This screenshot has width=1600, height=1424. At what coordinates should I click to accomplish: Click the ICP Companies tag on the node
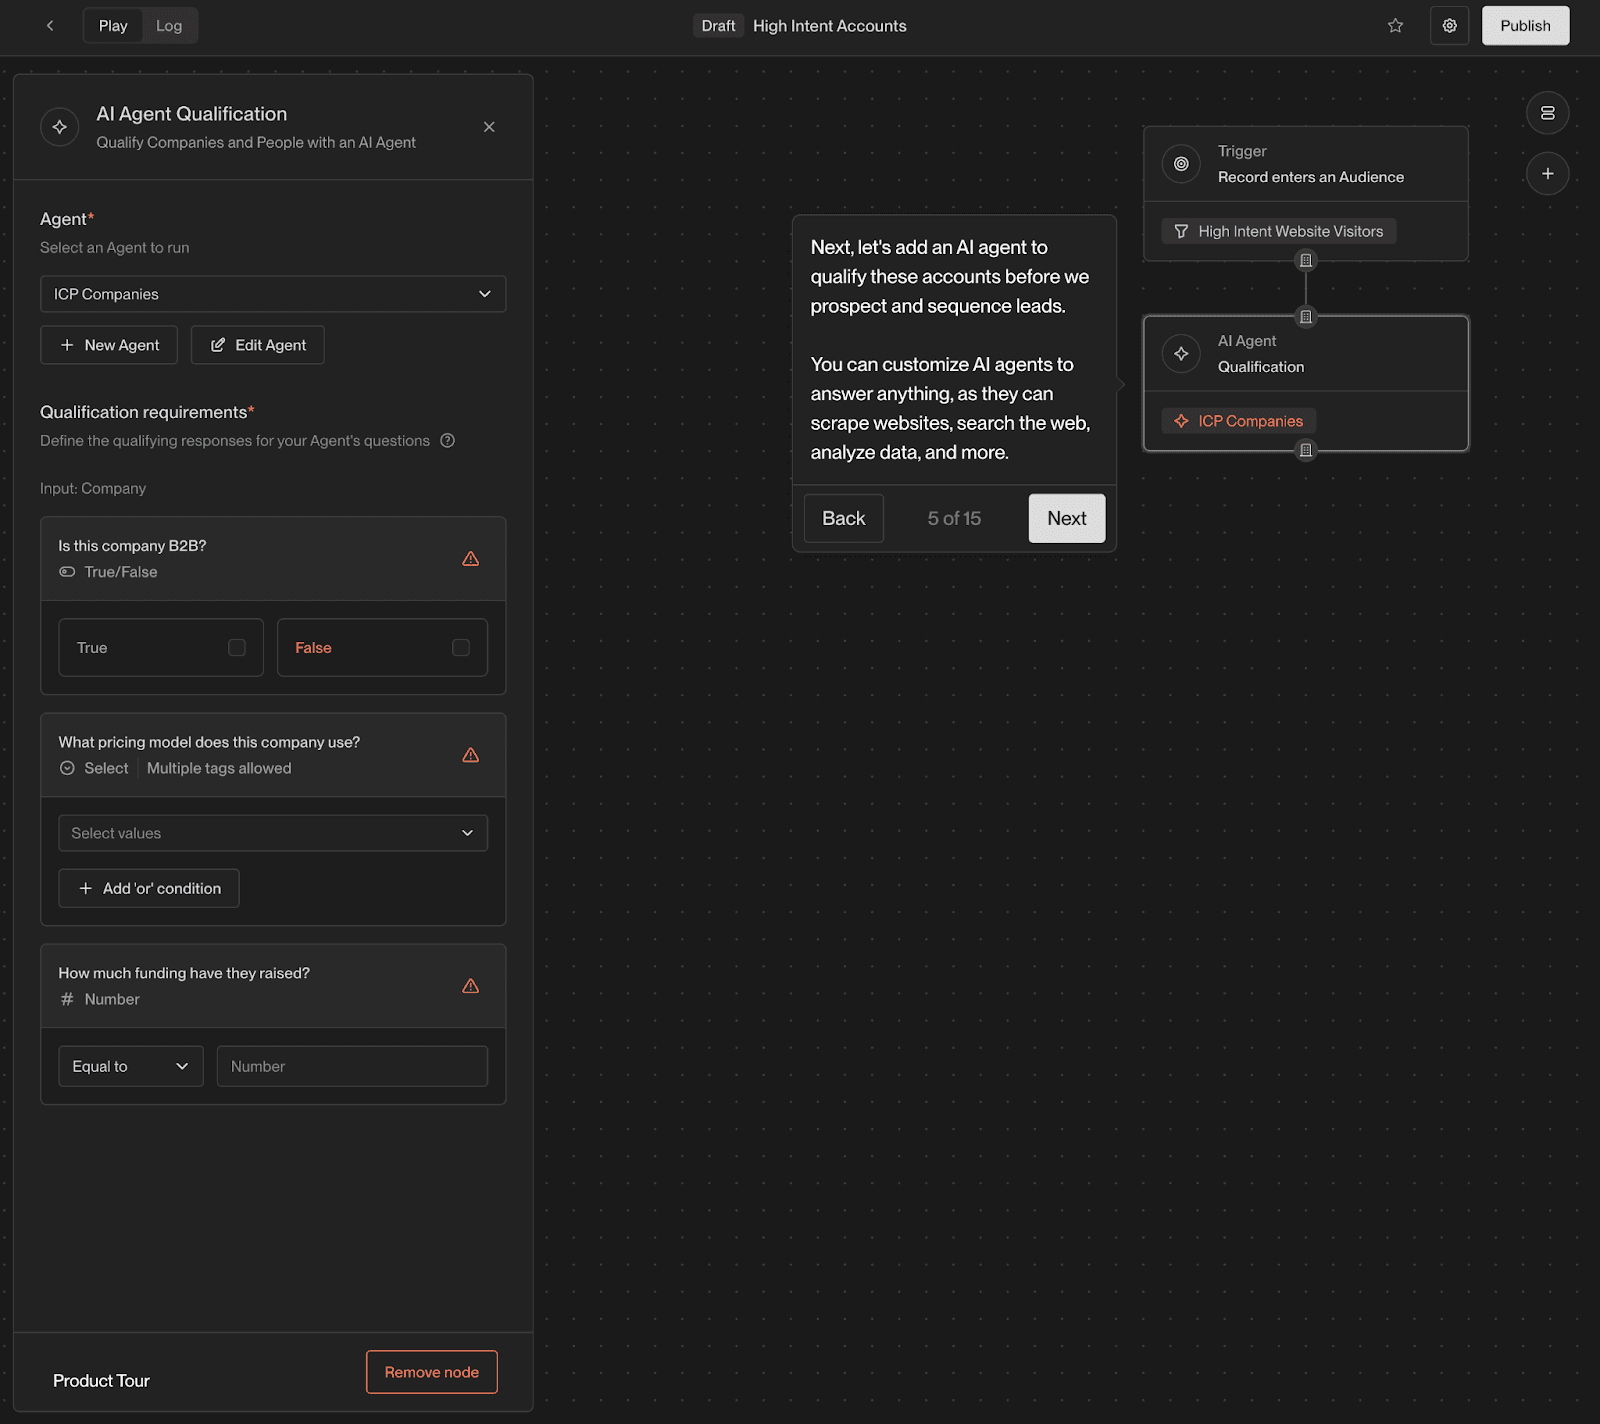[1239, 421]
